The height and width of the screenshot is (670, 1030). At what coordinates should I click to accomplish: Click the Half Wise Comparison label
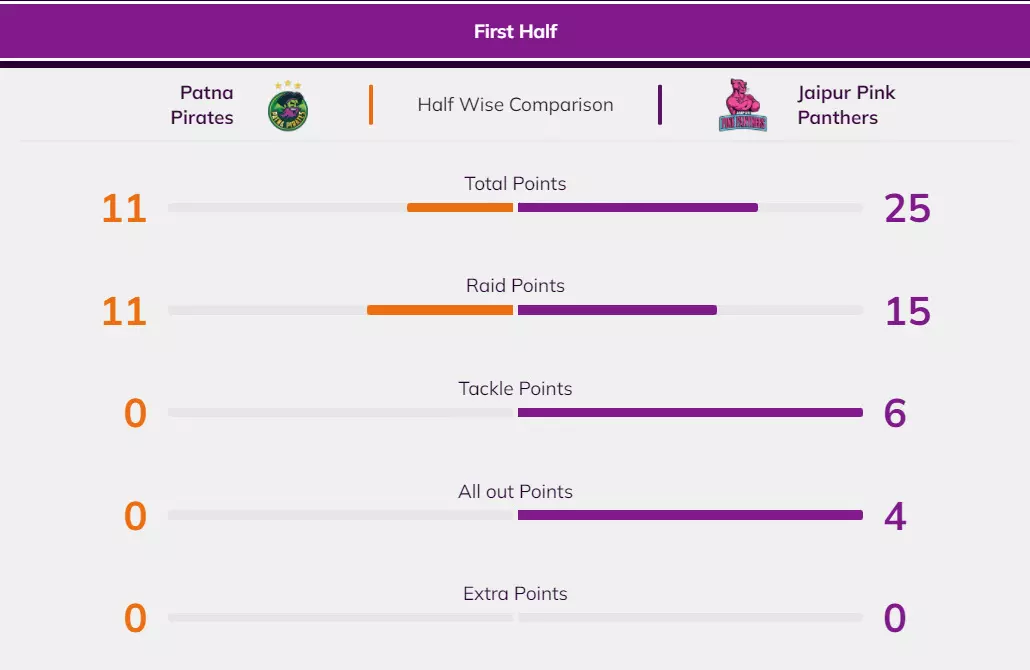[x=515, y=105]
